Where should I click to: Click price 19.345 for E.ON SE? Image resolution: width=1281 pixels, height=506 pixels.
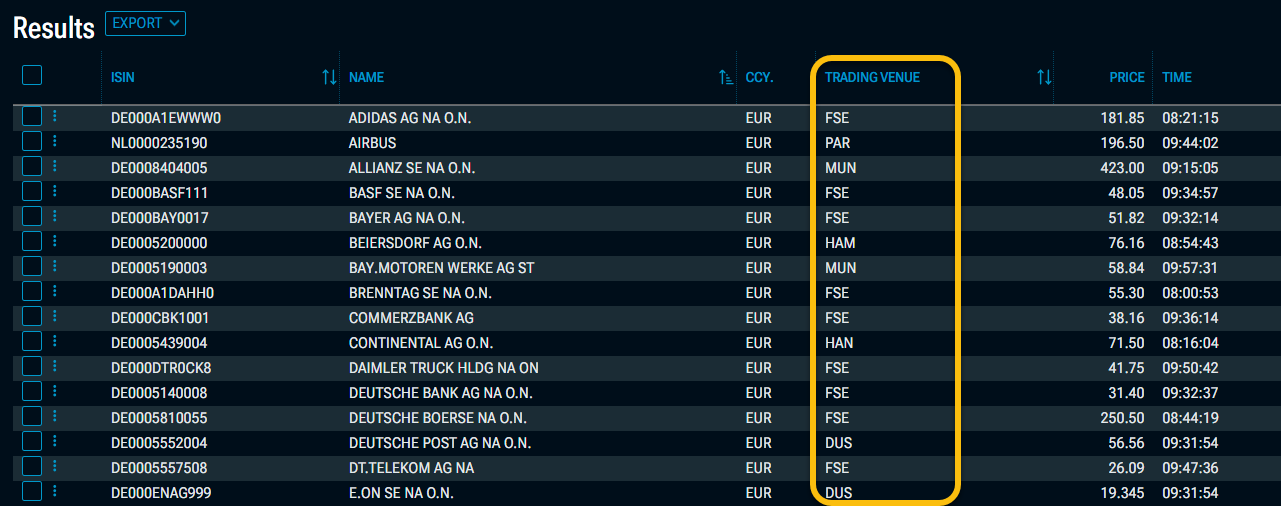[1123, 493]
